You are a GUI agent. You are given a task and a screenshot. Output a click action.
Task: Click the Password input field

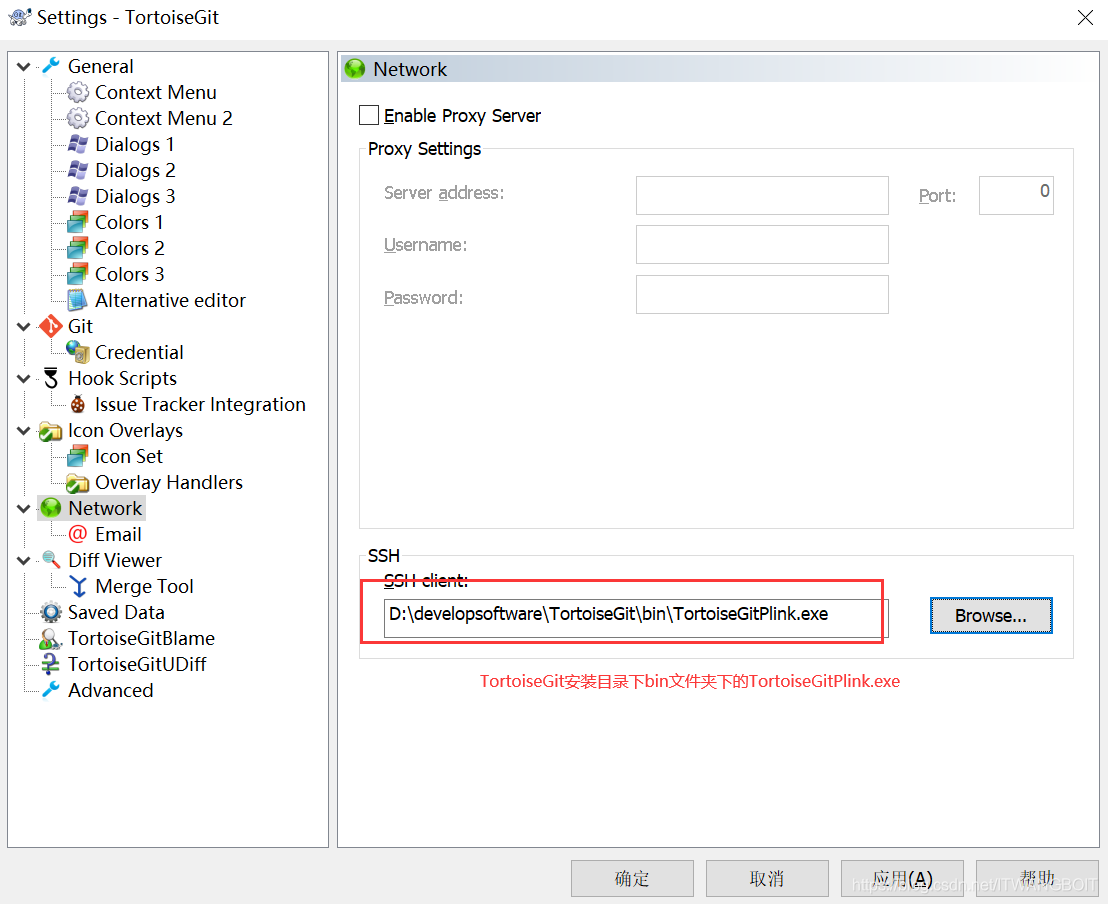point(762,294)
